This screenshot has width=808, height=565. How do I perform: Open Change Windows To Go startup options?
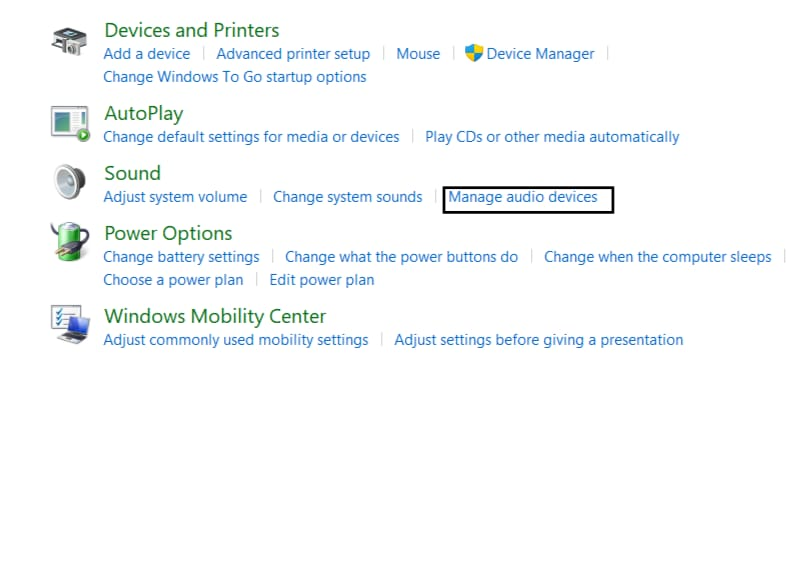point(235,77)
